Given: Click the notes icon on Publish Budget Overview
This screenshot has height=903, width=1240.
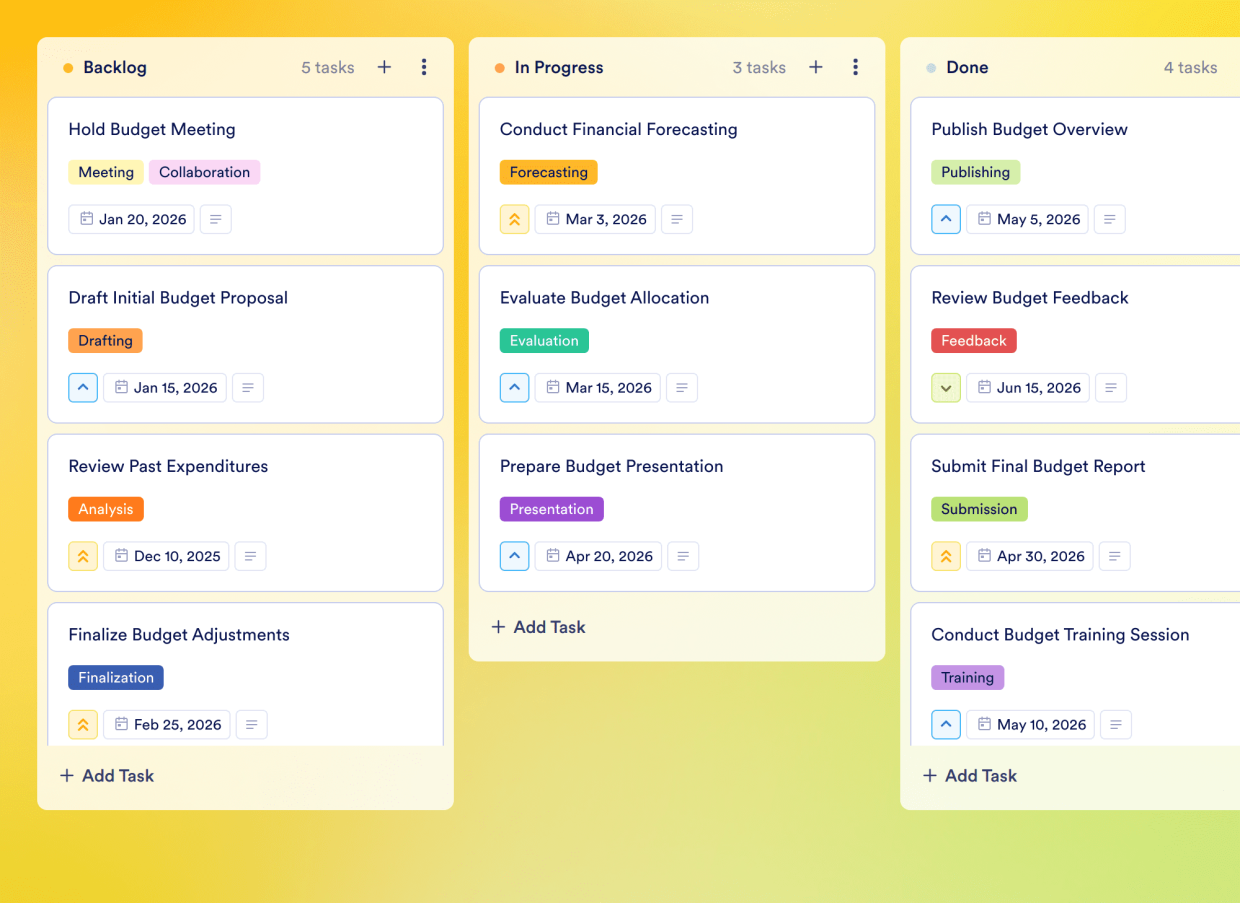Looking at the screenshot, I should tap(1110, 219).
